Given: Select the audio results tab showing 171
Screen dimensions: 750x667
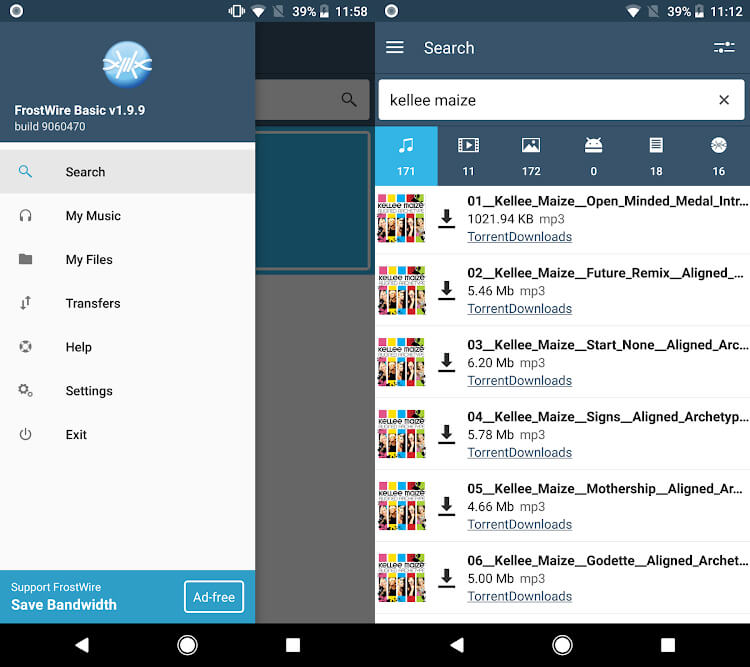Looking at the screenshot, I should pyautogui.click(x=406, y=156).
